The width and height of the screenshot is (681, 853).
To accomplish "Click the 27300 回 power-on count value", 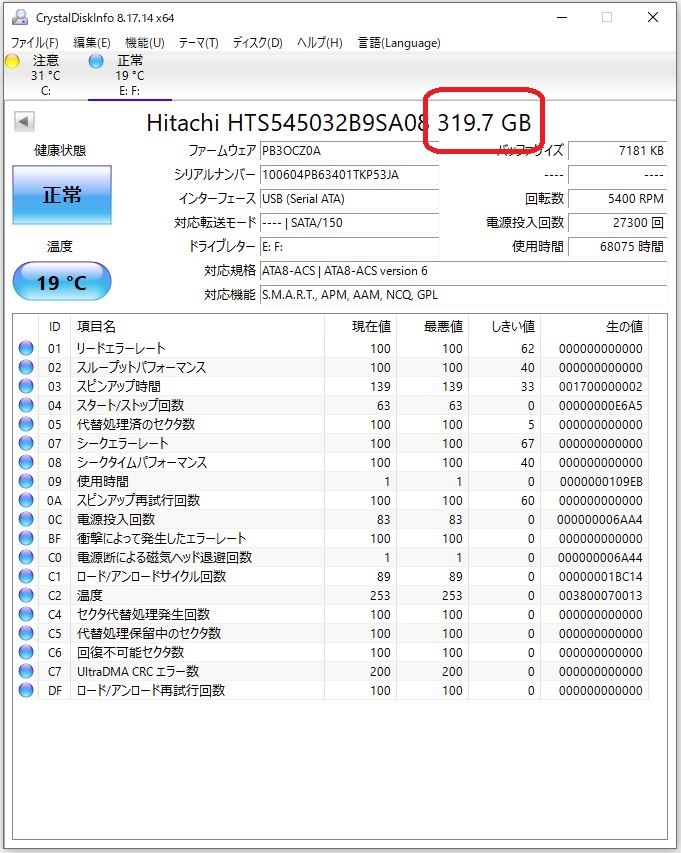I will click(x=617, y=222).
